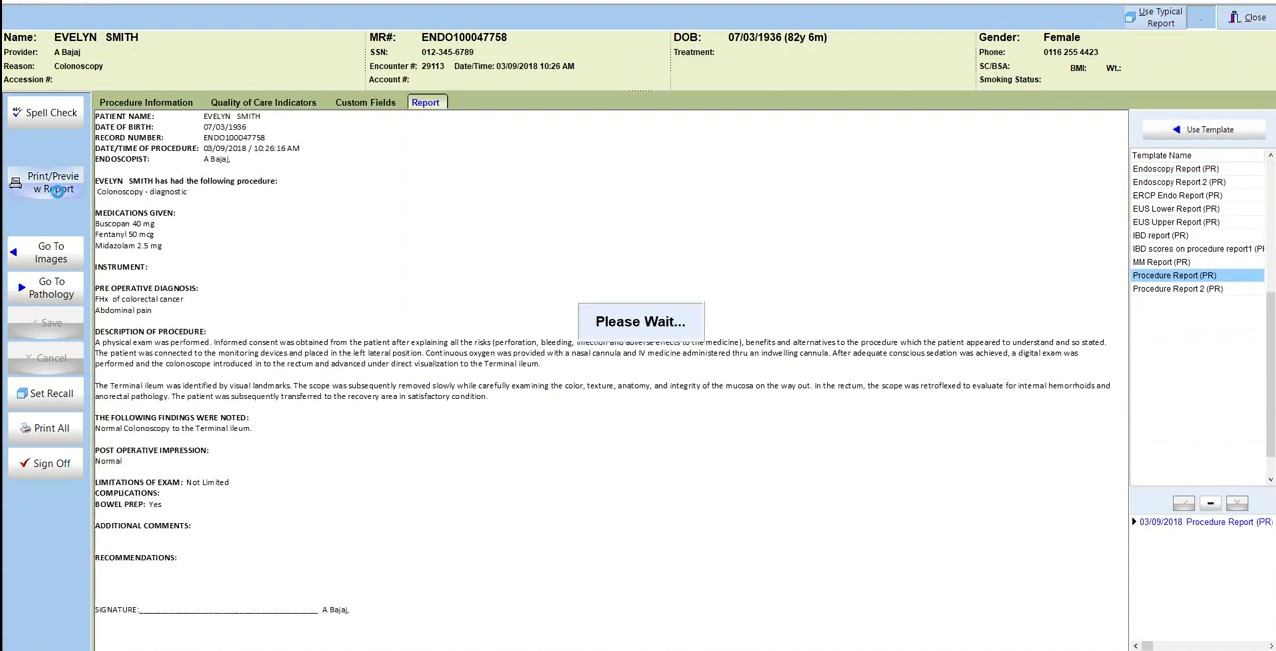Toggle the checkmark button below template list
Viewport: 1276px width, 651px height.
1184,502
